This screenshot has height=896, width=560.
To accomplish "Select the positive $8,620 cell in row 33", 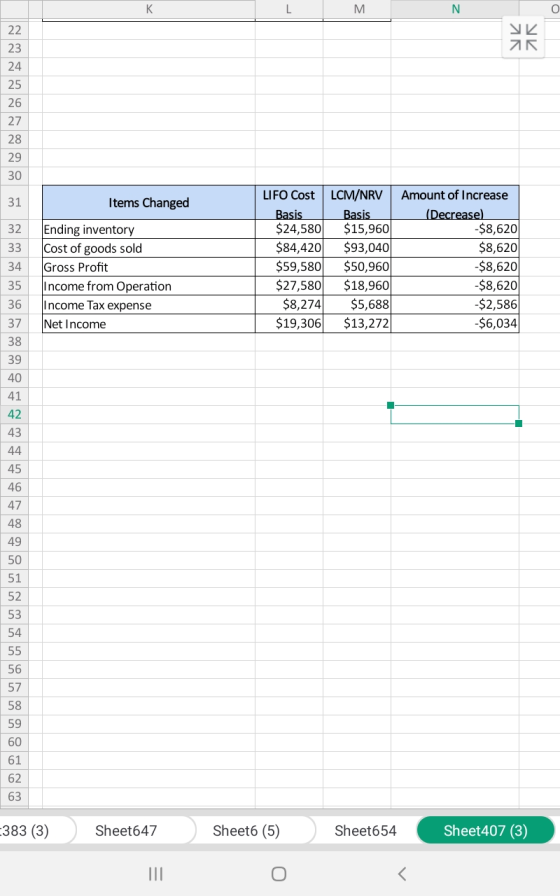I will 455,248.
